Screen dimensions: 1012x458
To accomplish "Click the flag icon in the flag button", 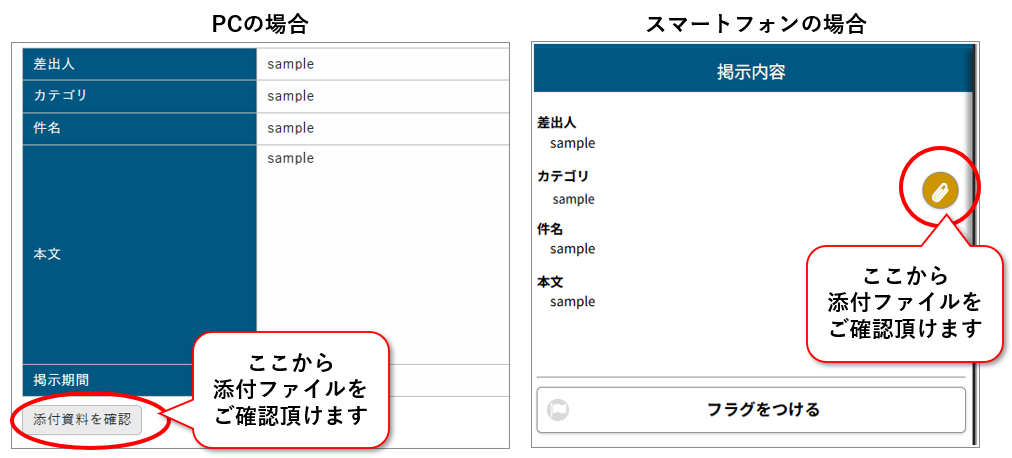I will pyautogui.click(x=558, y=409).
